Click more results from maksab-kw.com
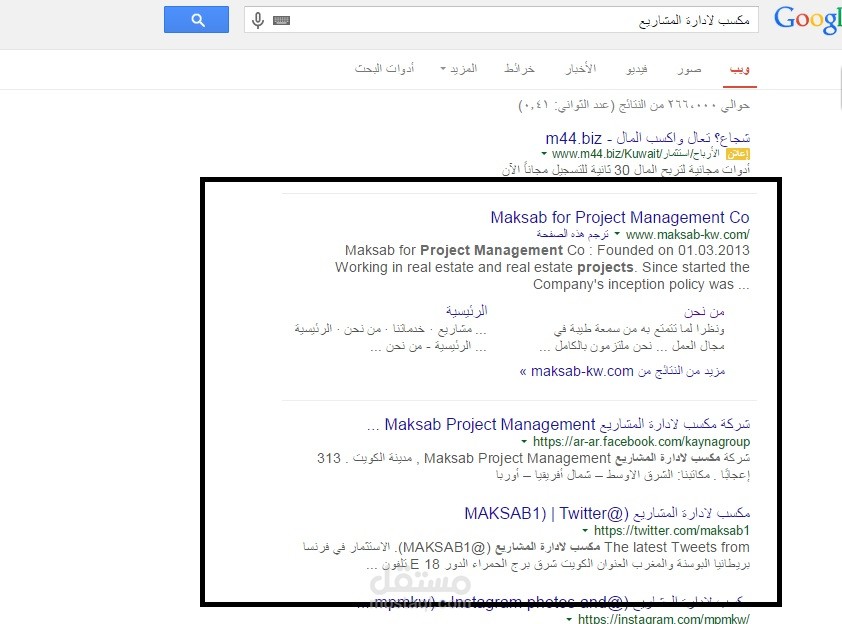This screenshot has height=624, width=842. 622,371
